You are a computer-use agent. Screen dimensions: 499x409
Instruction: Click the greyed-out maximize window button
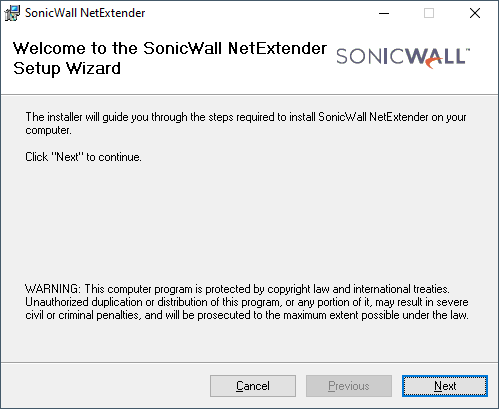tap(429, 13)
